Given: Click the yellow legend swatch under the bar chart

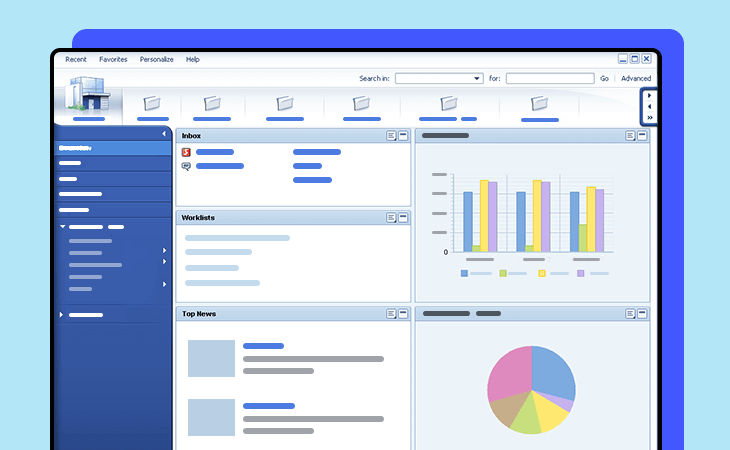Looking at the screenshot, I should [542, 274].
